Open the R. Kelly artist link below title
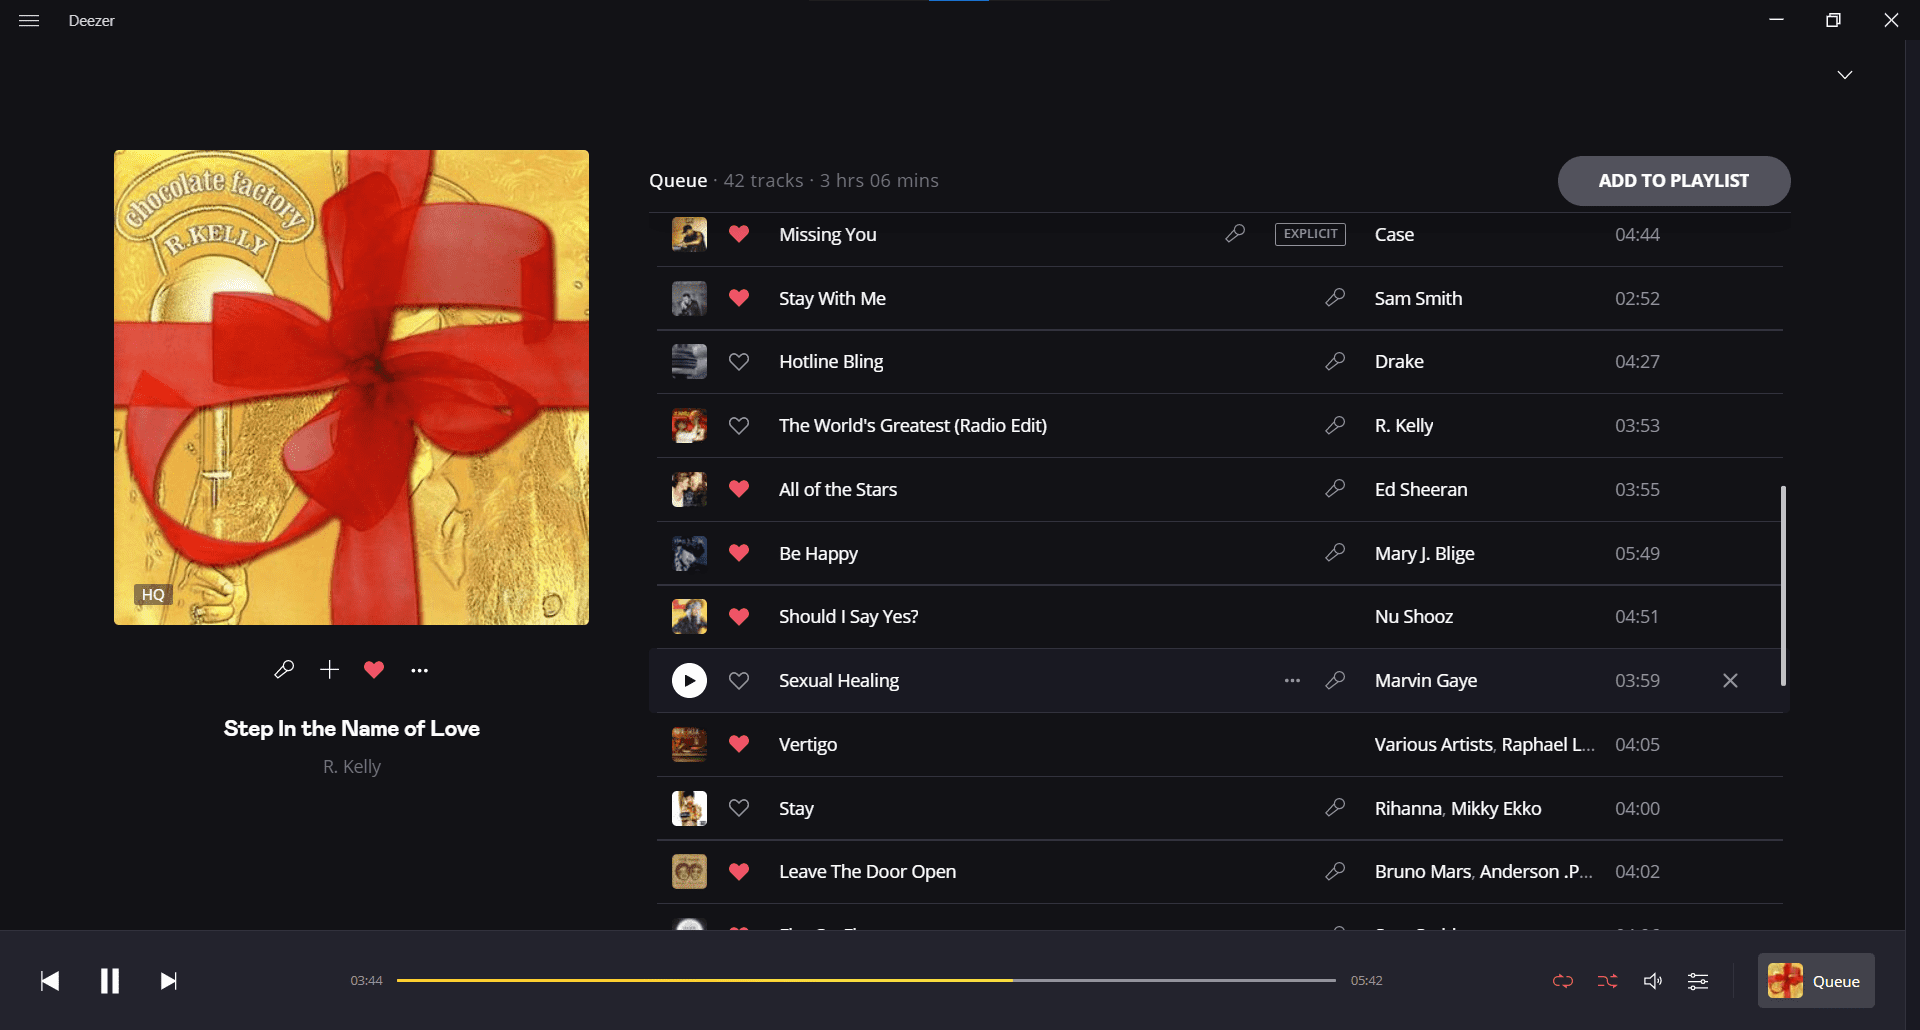Viewport: 1920px width, 1030px height. click(352, 767)
